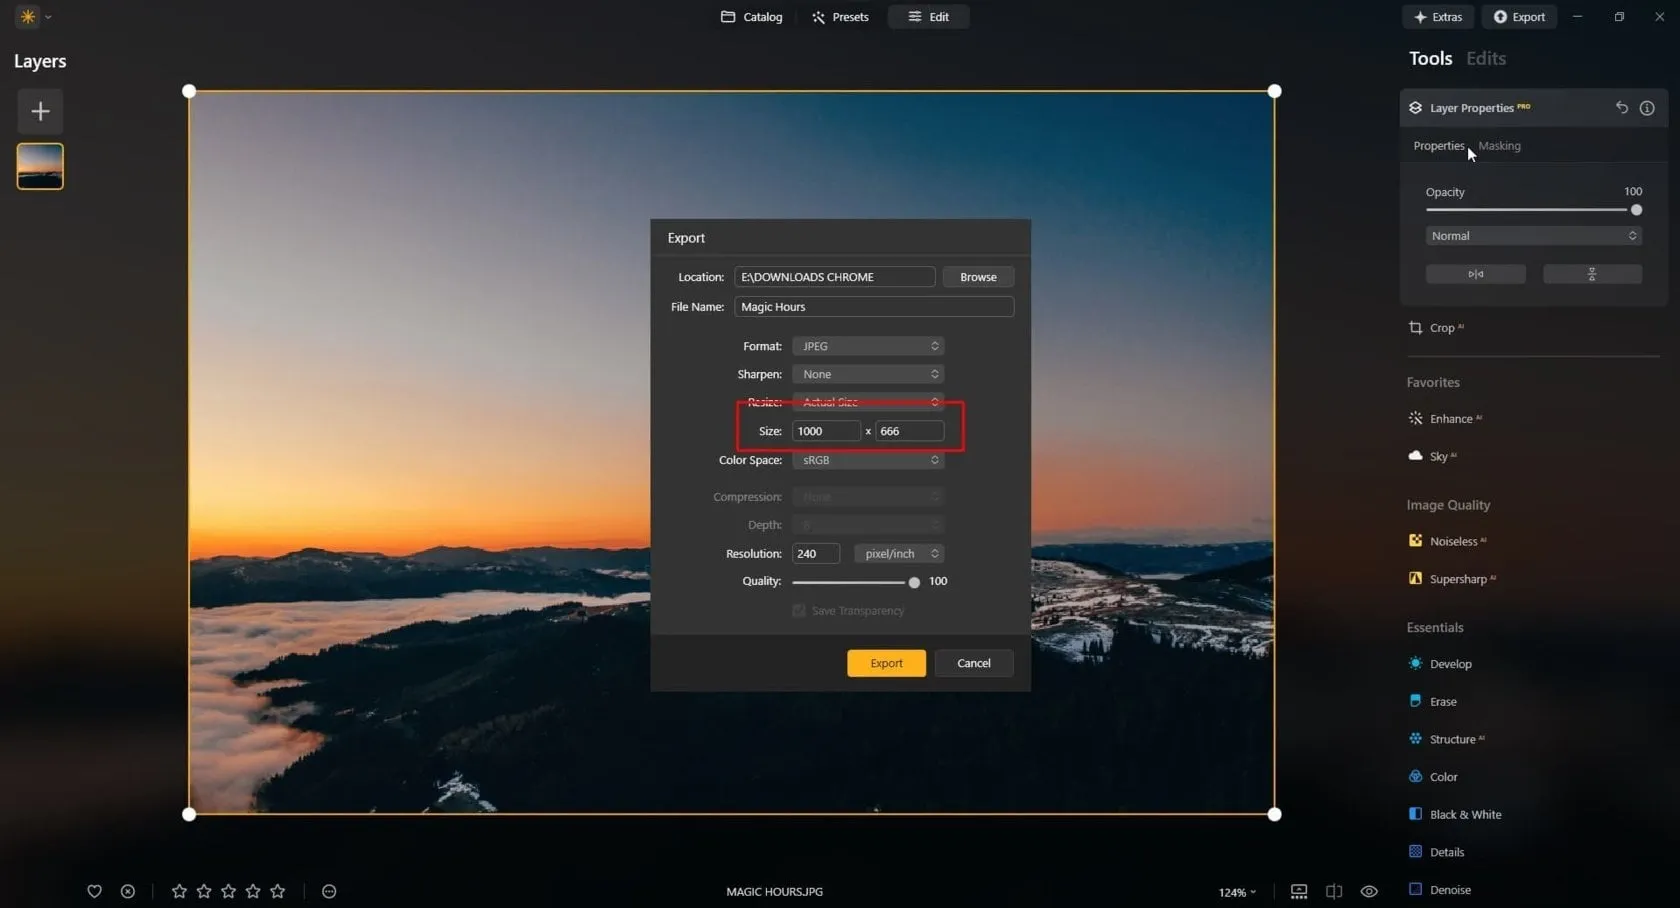The image size is (1680, 908).
Task: Open the Format dropdown set to JPEG
Action: [867, 345]
